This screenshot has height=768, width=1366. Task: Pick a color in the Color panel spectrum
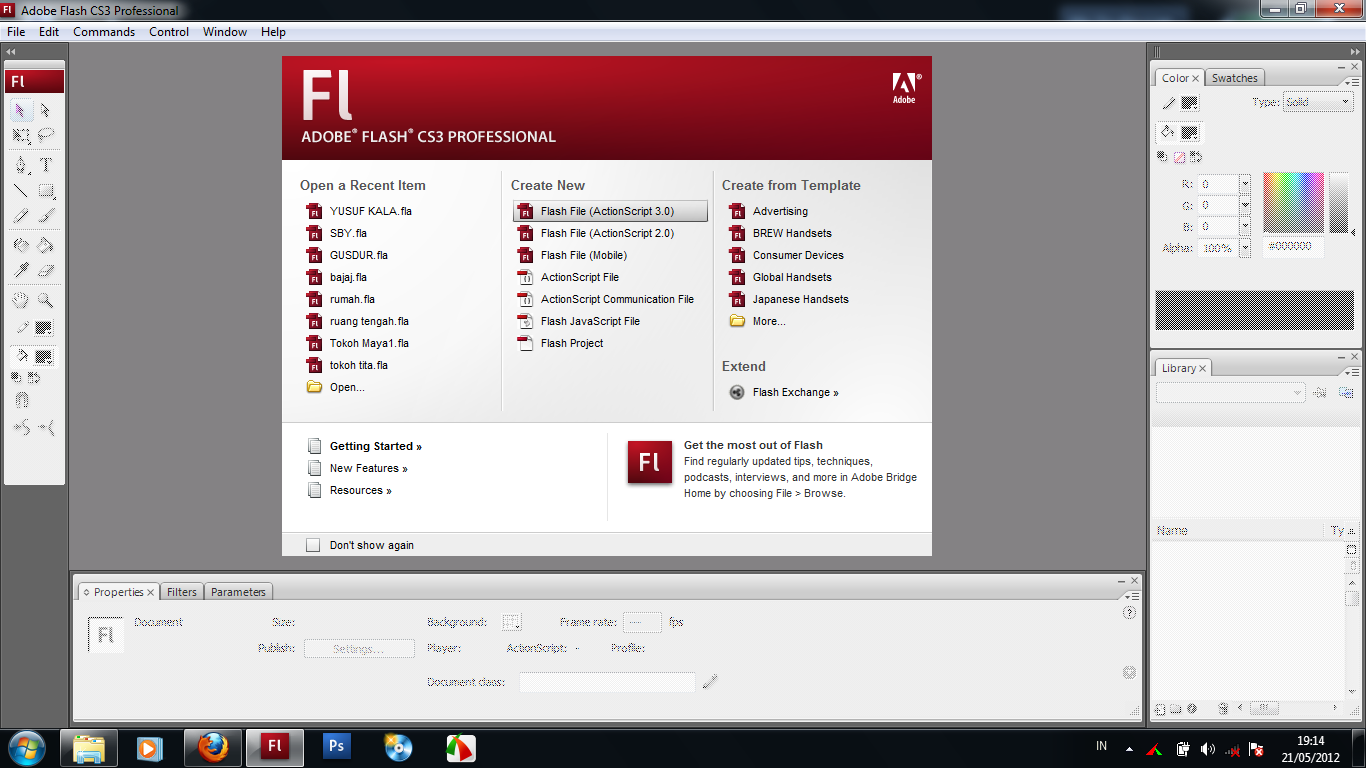1293,202
